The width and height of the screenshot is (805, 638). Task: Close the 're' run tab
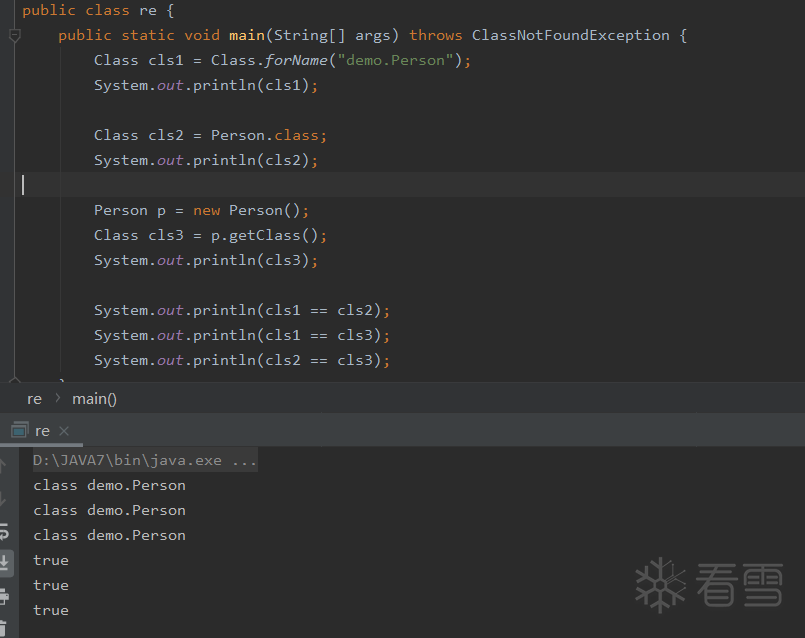click(65, 431)
